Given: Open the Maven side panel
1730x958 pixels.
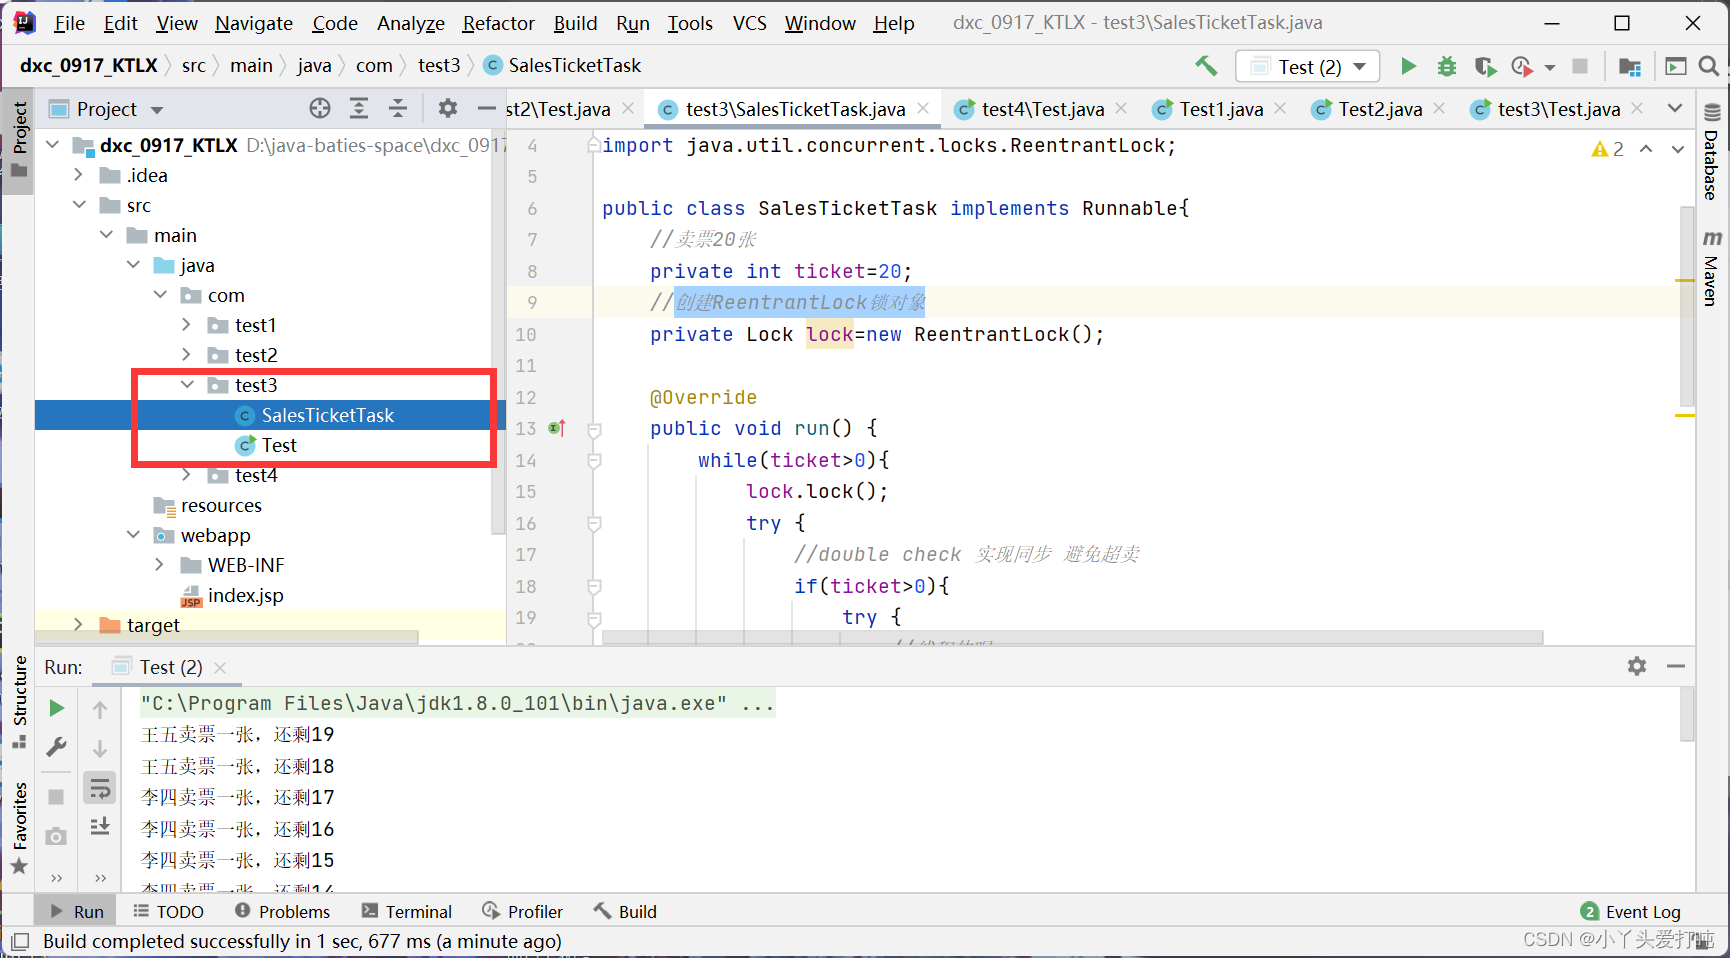Looking at the screenshot, I should (1712, 268).
